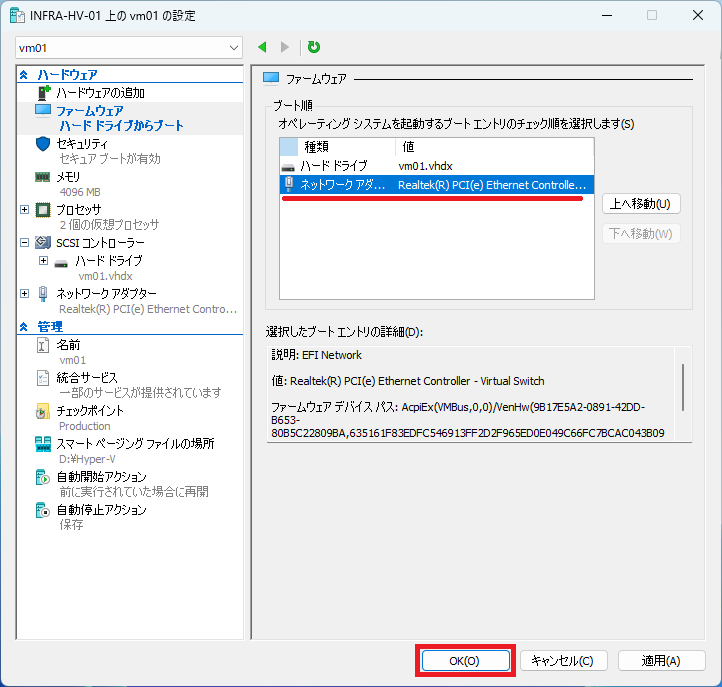The width and height of the screenshot is (722, 687).
Task: Expand the ハード ドライブ tree node
Action: click(43, 261)
